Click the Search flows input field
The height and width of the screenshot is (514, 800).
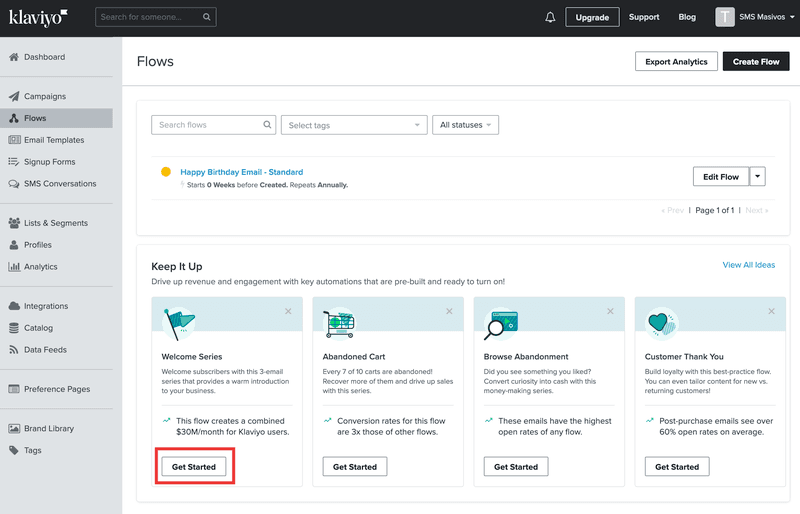coord(207,125)
